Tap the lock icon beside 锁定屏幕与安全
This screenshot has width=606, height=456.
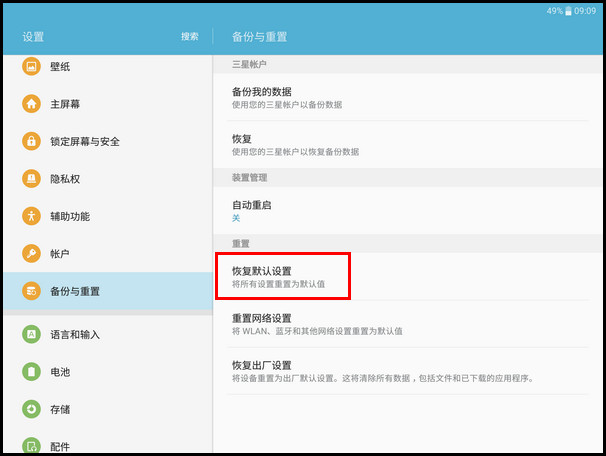(x=31, y=141)
